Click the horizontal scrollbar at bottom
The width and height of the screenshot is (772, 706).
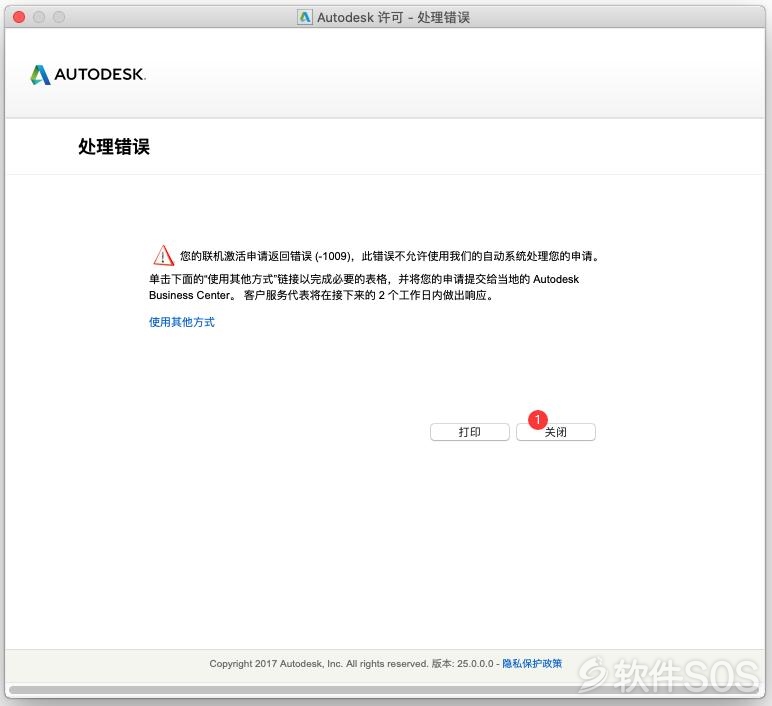click(x=385, y=690)
